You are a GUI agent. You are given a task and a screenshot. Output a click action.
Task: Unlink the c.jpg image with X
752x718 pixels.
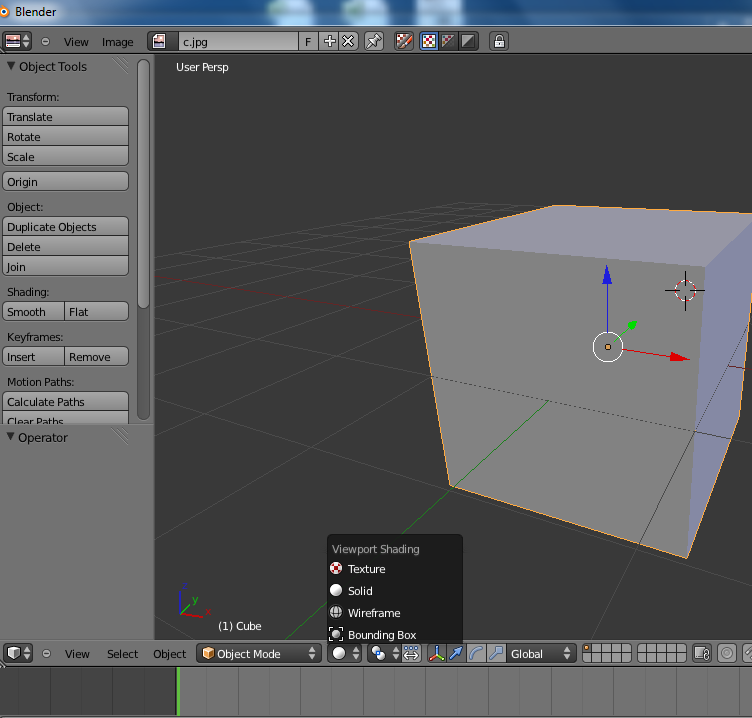tap(348, 41)
